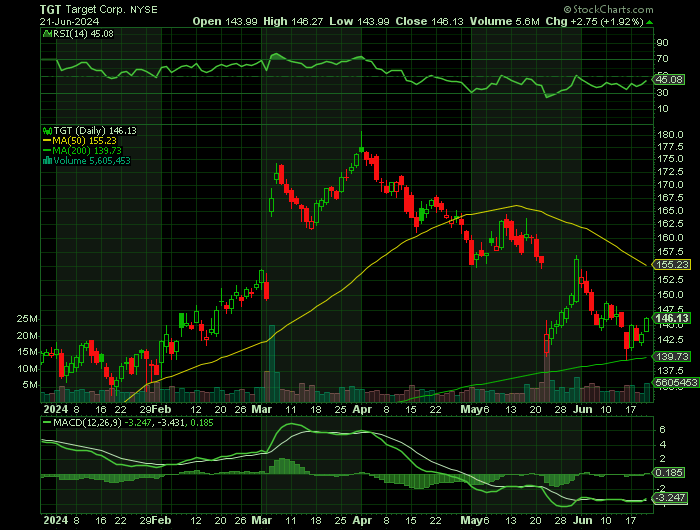The height and width of the screenshot is (530, 700).
Task: Click the TGT ticker symbol in header
Action: point(50,9)
